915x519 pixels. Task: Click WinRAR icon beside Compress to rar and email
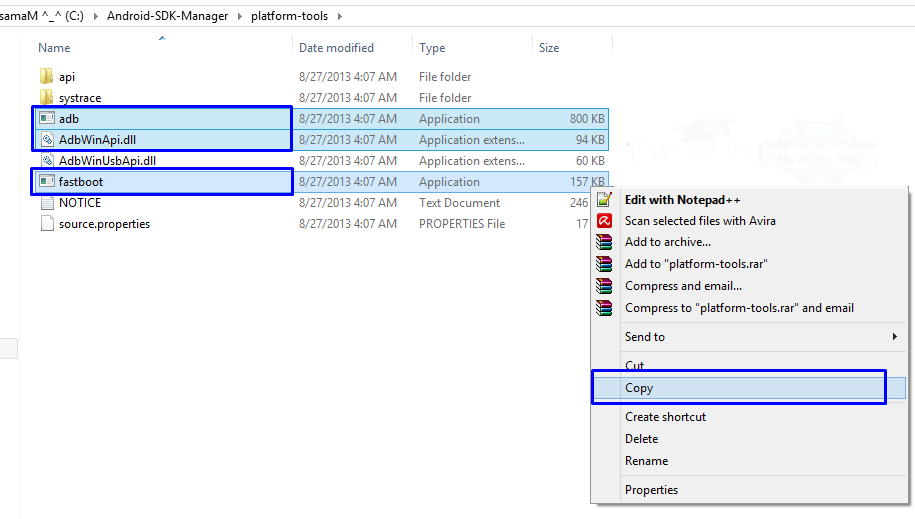pyautogui.click(x=605, y=308)
